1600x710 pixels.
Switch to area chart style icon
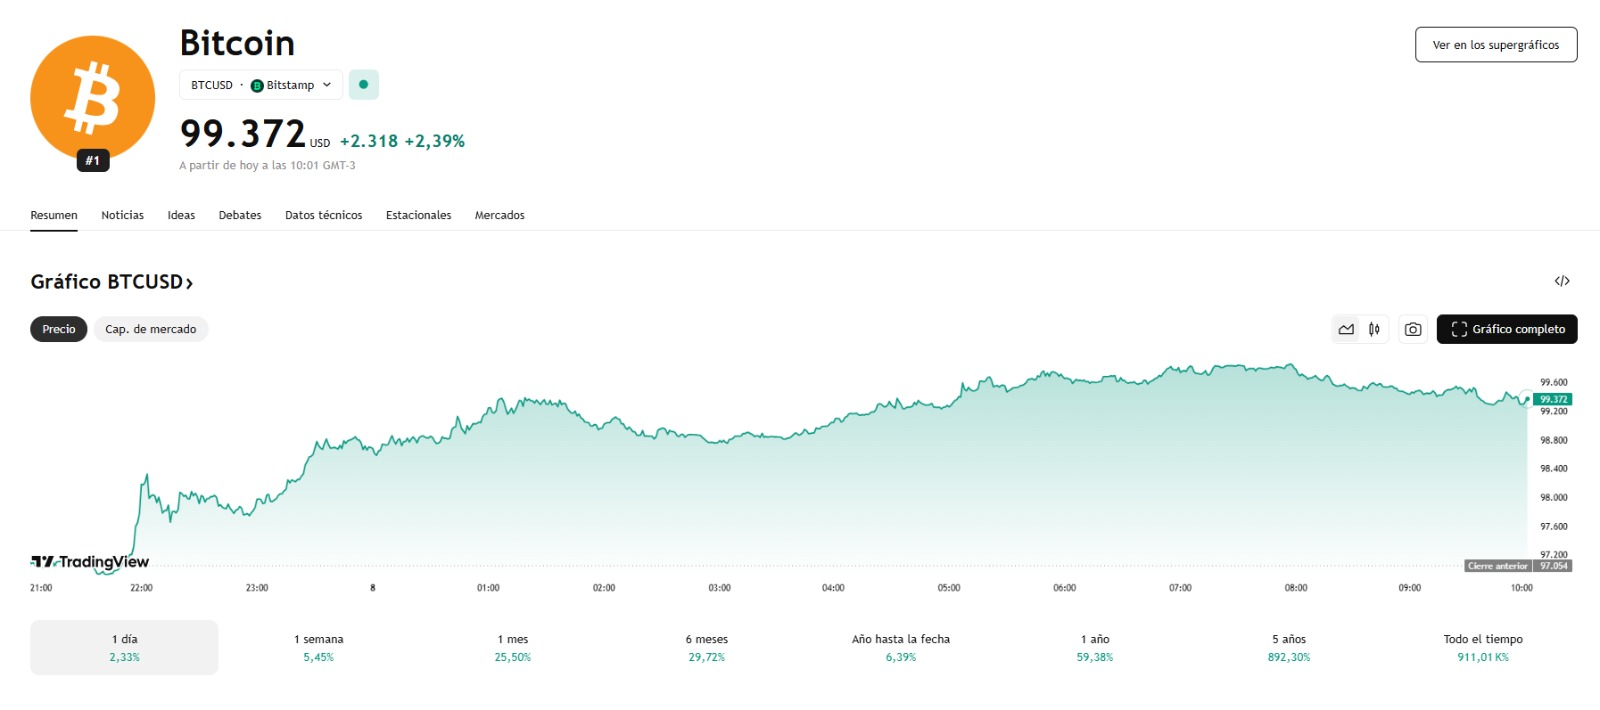click(1346, 329)
